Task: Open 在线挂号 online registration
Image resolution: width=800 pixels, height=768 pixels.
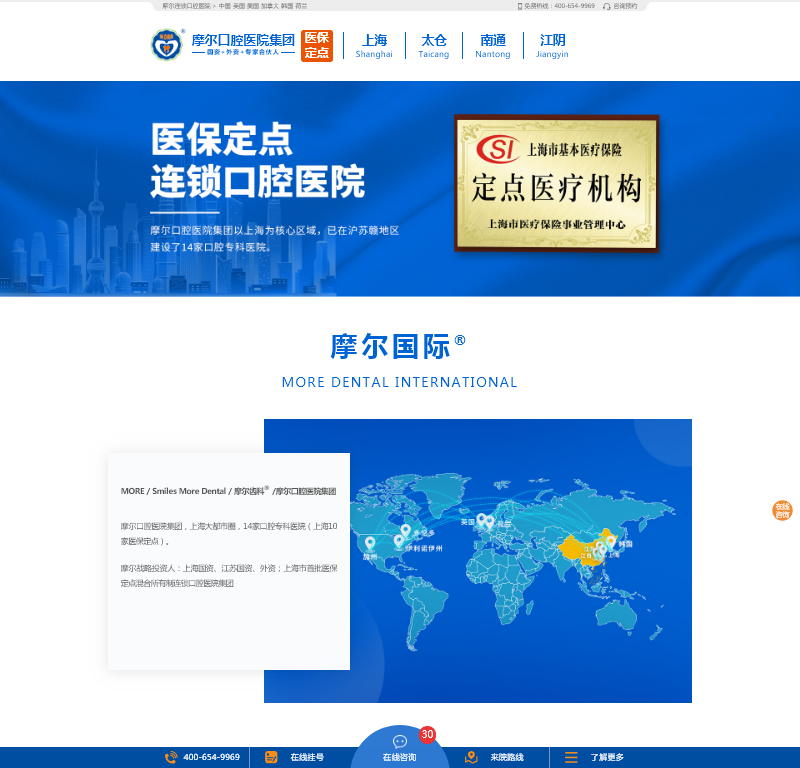Action: point(307,757)
